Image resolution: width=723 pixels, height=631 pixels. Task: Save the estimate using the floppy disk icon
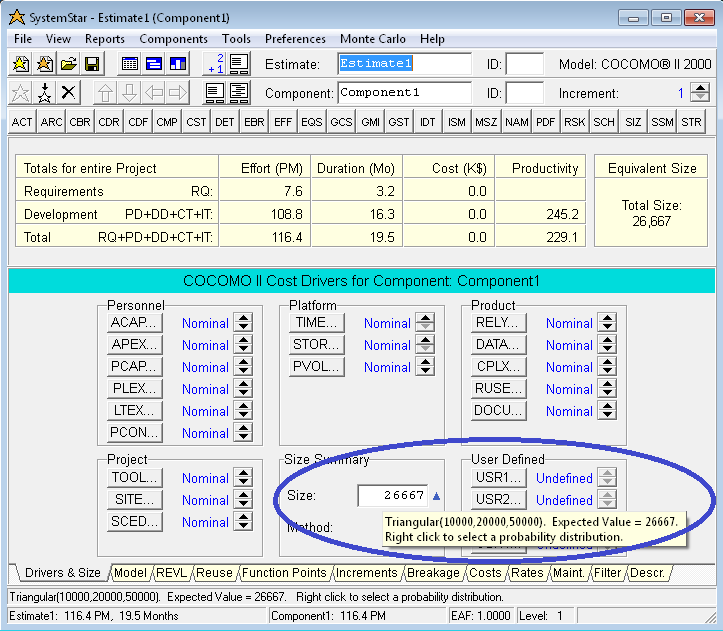(92, 64)
